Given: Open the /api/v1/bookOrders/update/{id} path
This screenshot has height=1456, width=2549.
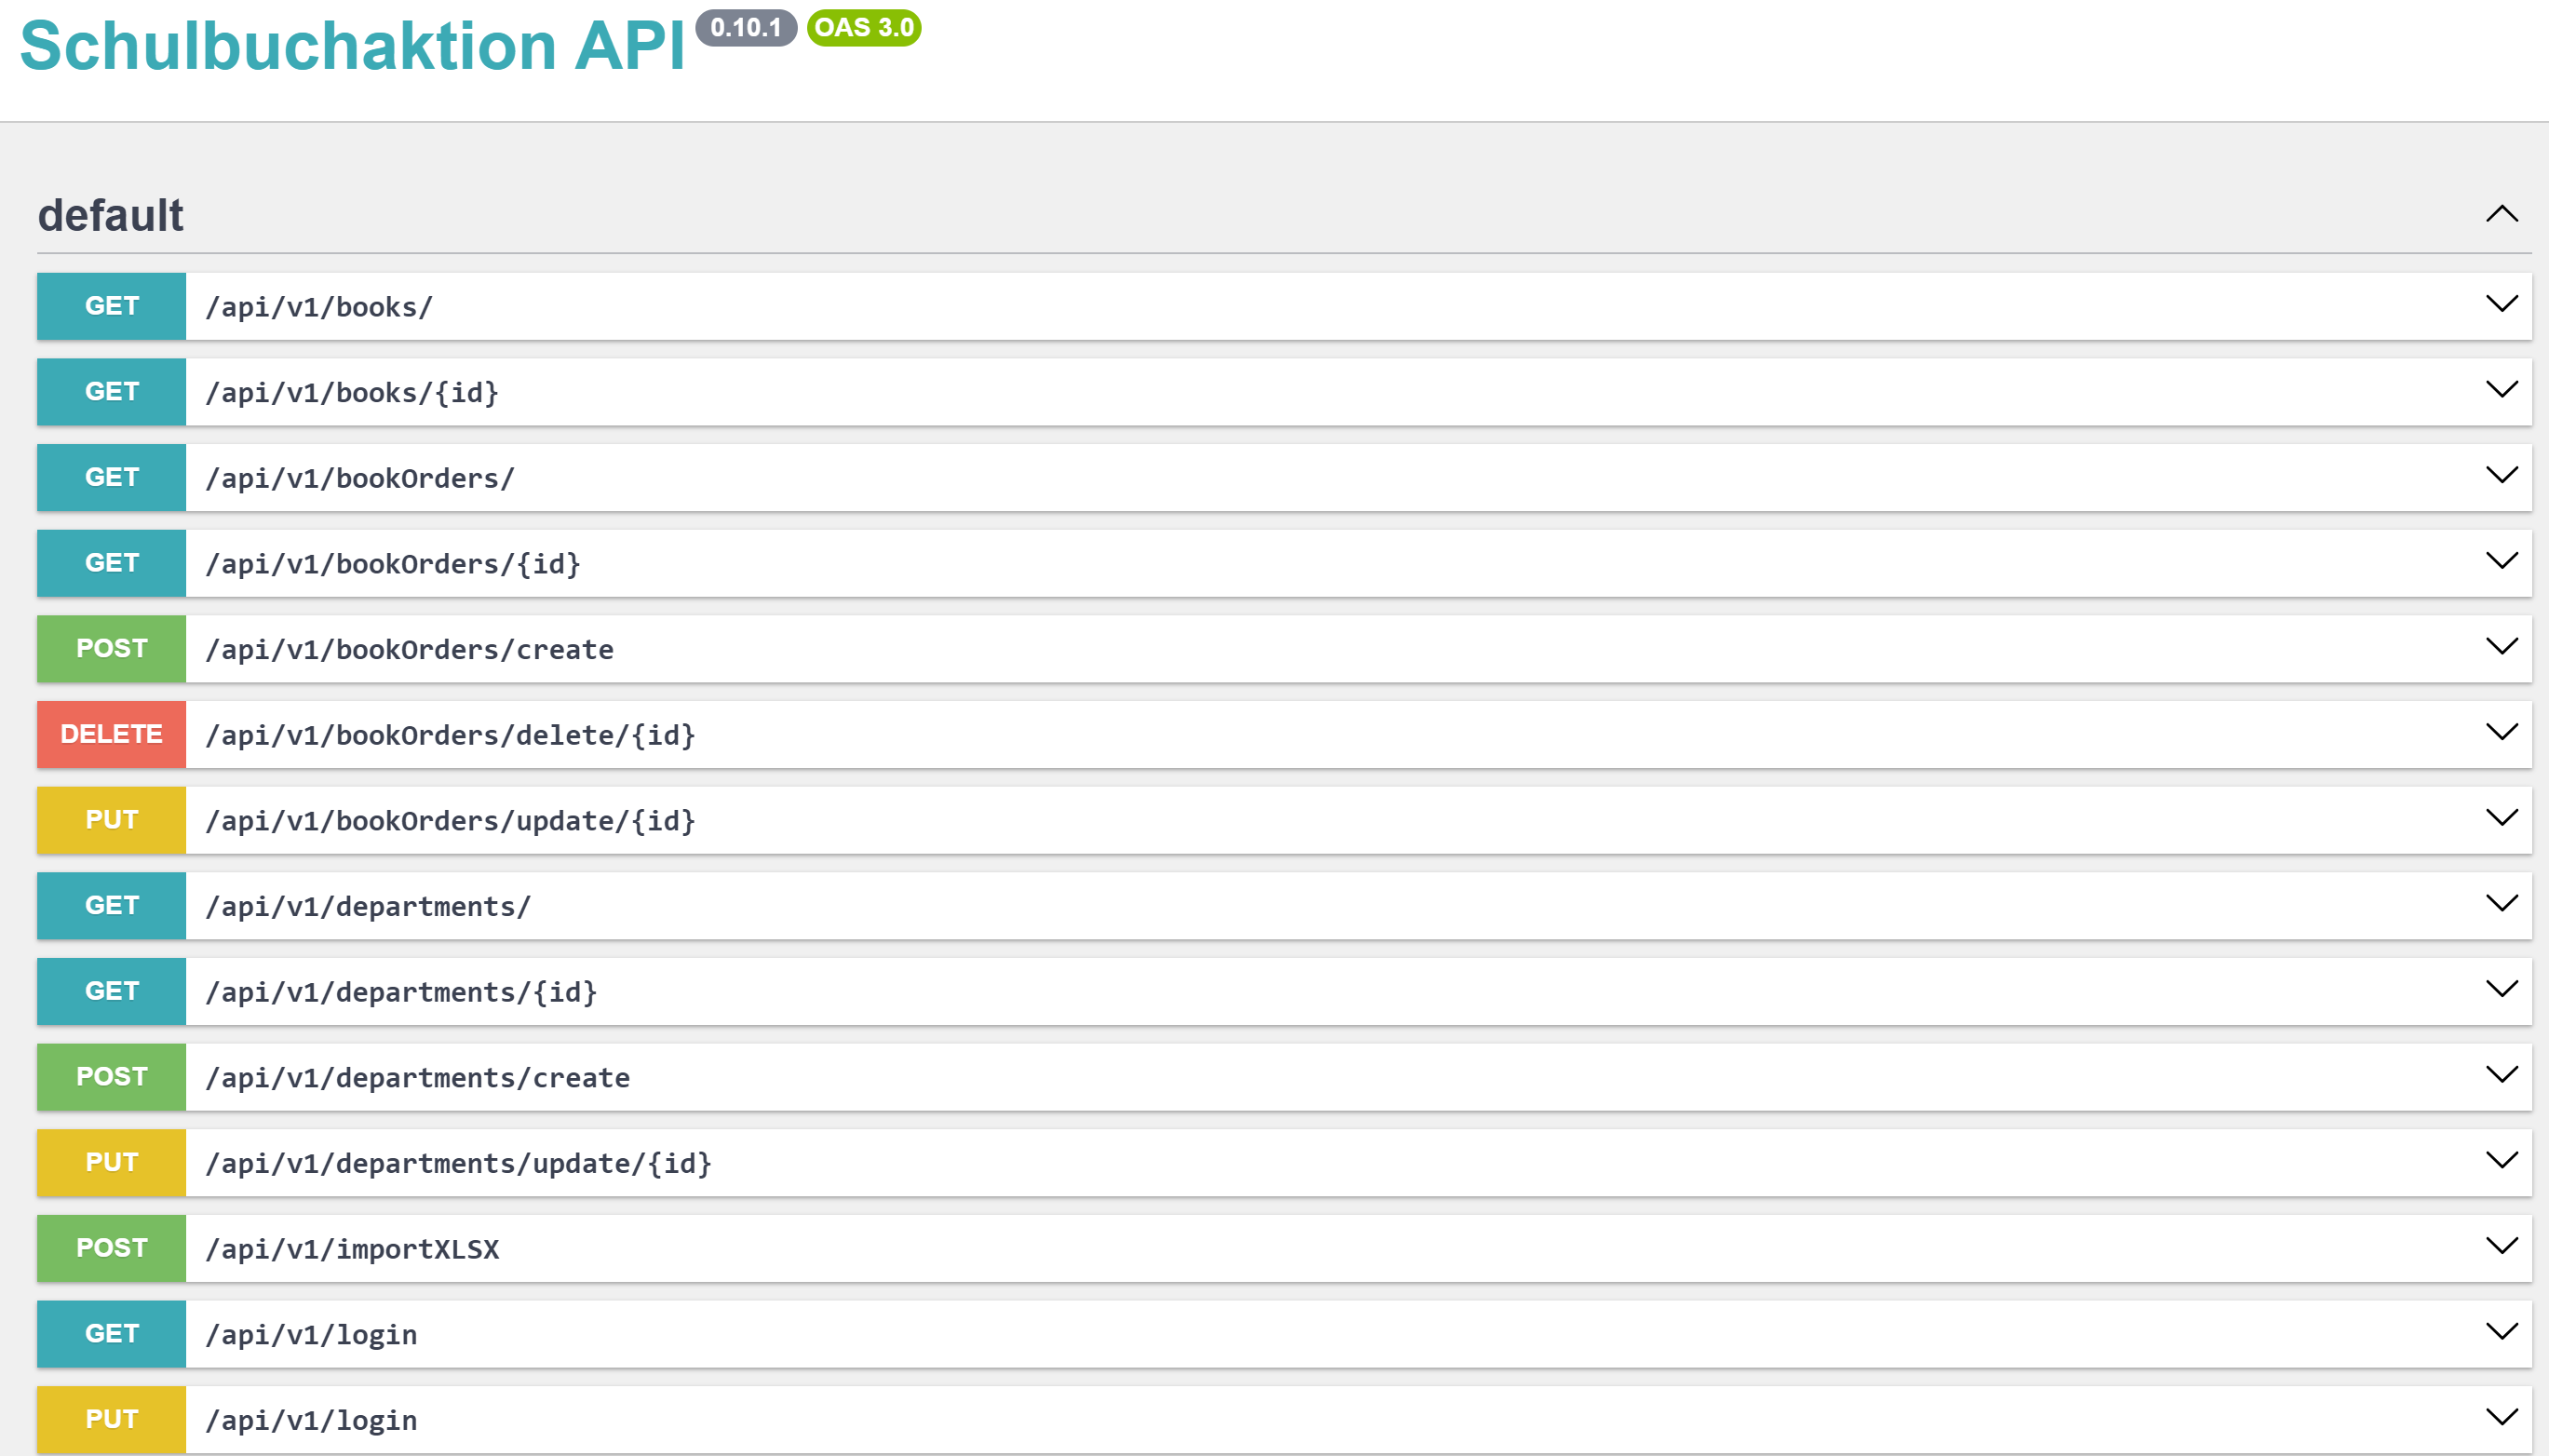Looking at the screenshot, I should pyautogui.click(x=451, y=821).
